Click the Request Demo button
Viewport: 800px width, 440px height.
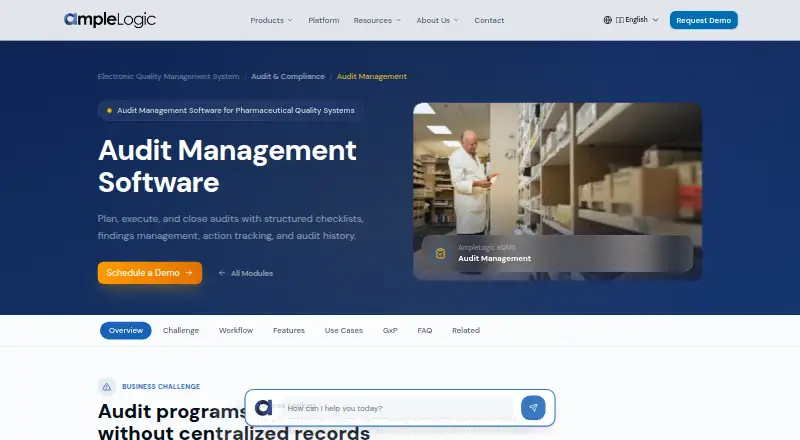point(703,20)
